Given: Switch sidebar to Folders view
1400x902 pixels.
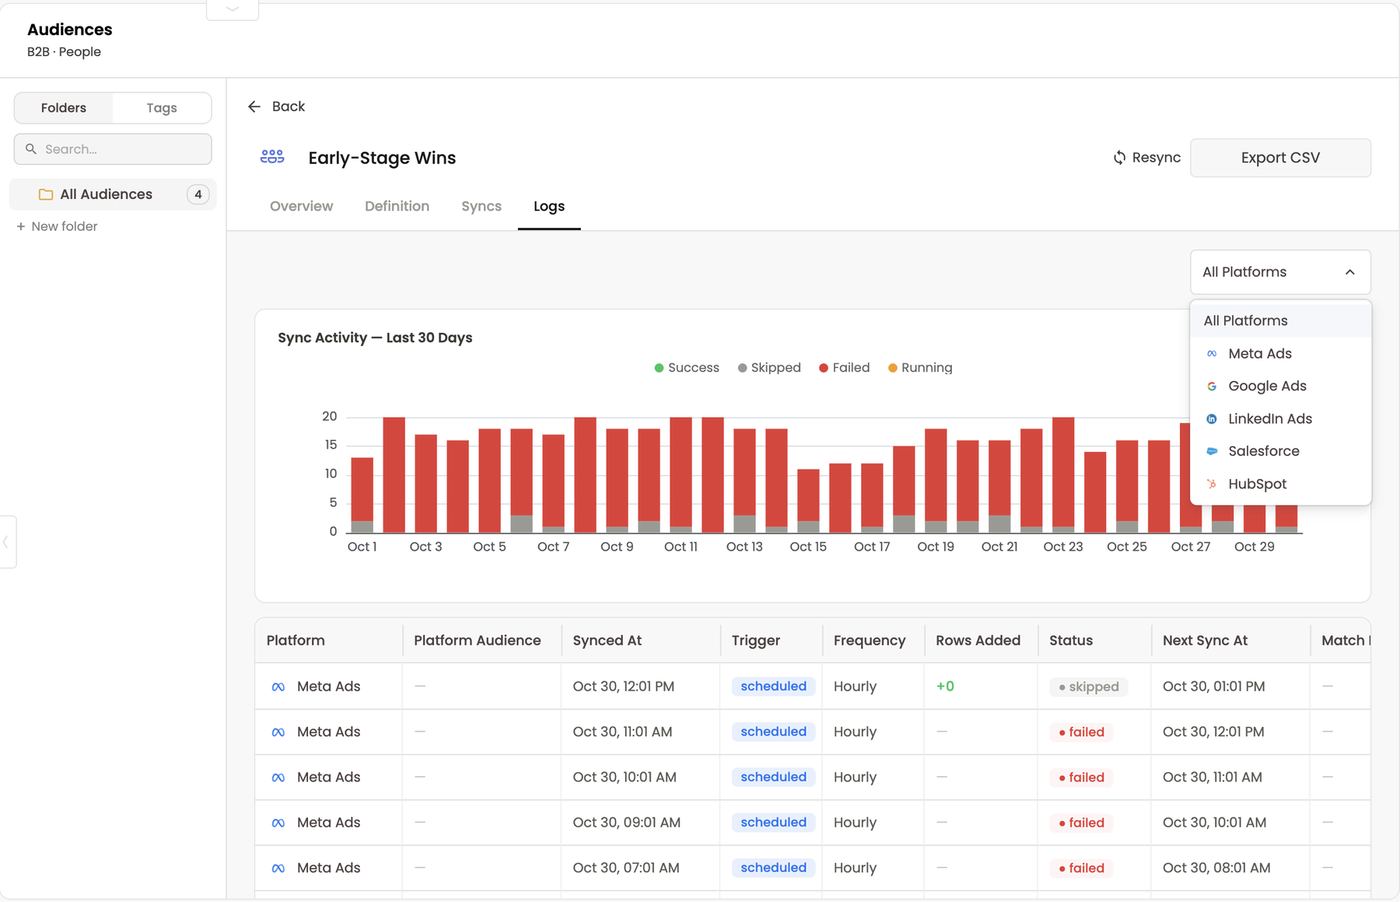Looking at the screenshot, I should tap(64, 108).
